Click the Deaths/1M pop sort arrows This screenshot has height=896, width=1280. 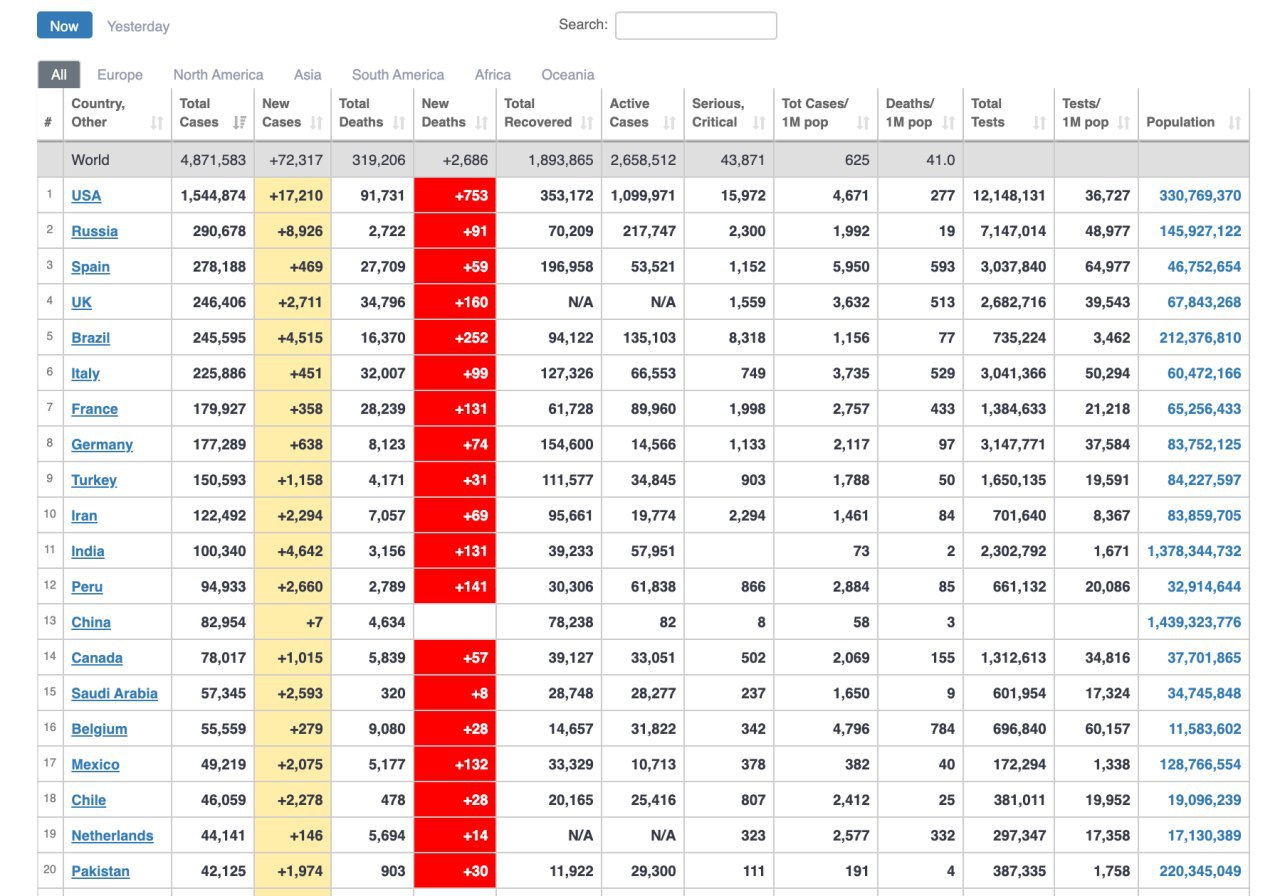point(949,123)
